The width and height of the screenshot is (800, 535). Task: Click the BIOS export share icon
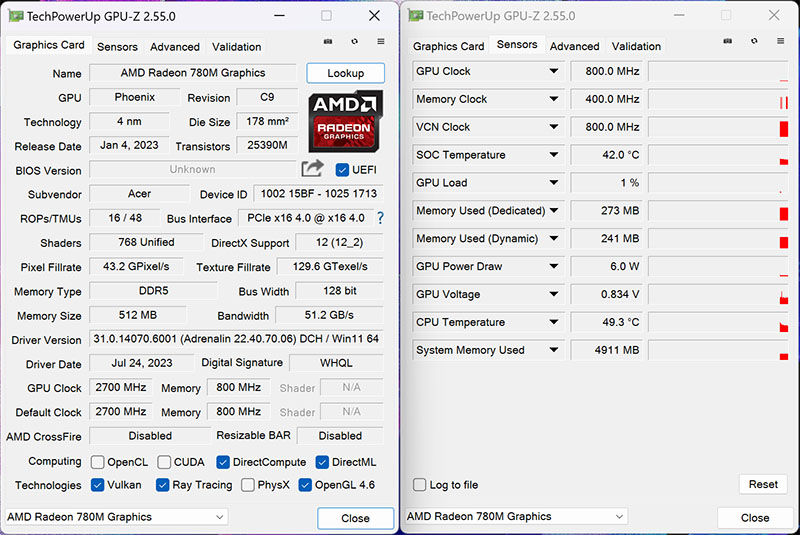click(x=312, y=168)
